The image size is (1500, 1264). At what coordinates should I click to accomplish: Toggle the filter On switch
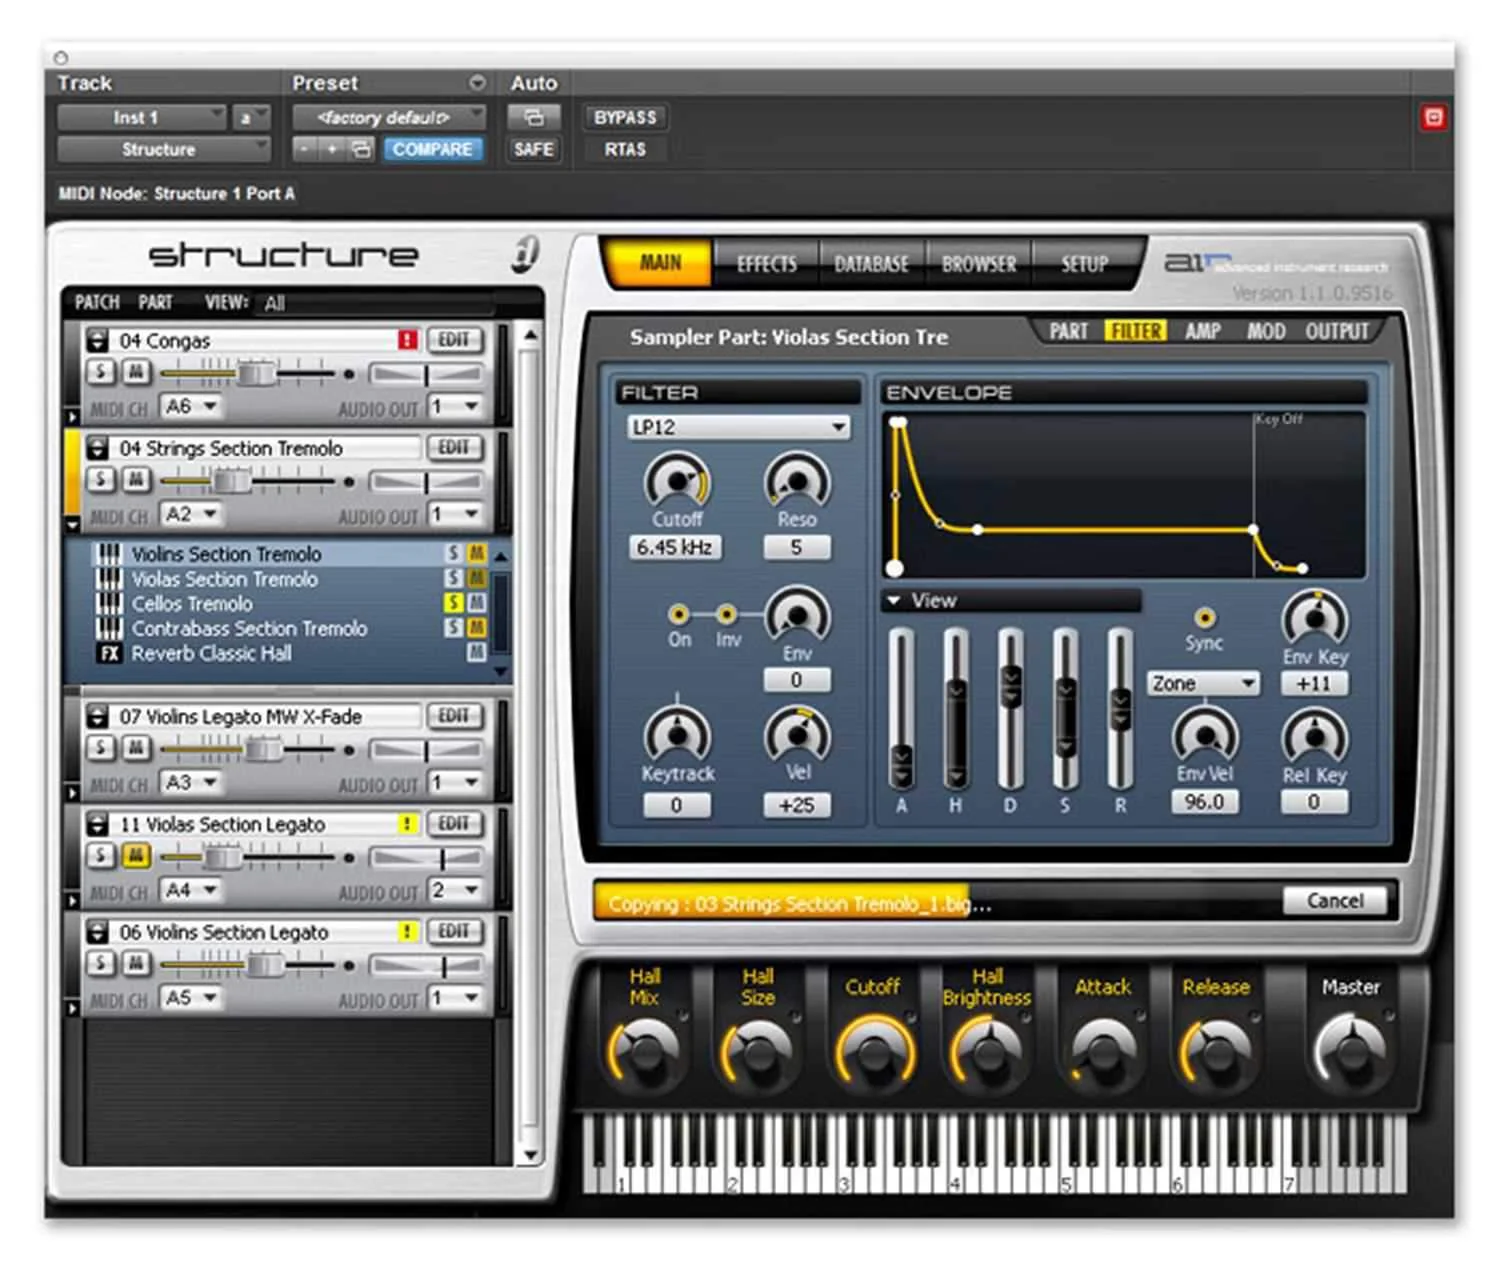[x=679, y=614]
